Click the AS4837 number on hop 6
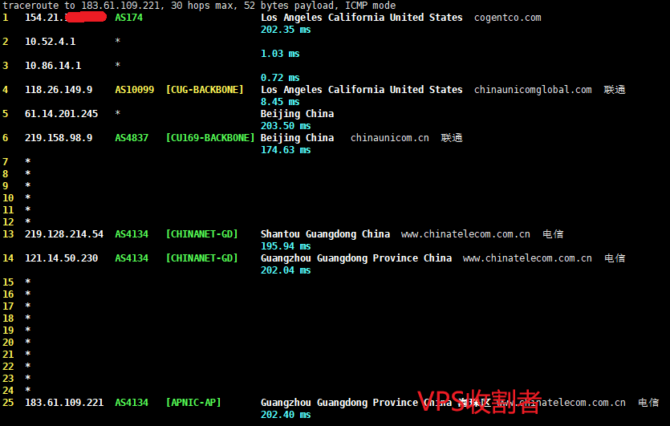The image size is (670, 426). (131, 137)
